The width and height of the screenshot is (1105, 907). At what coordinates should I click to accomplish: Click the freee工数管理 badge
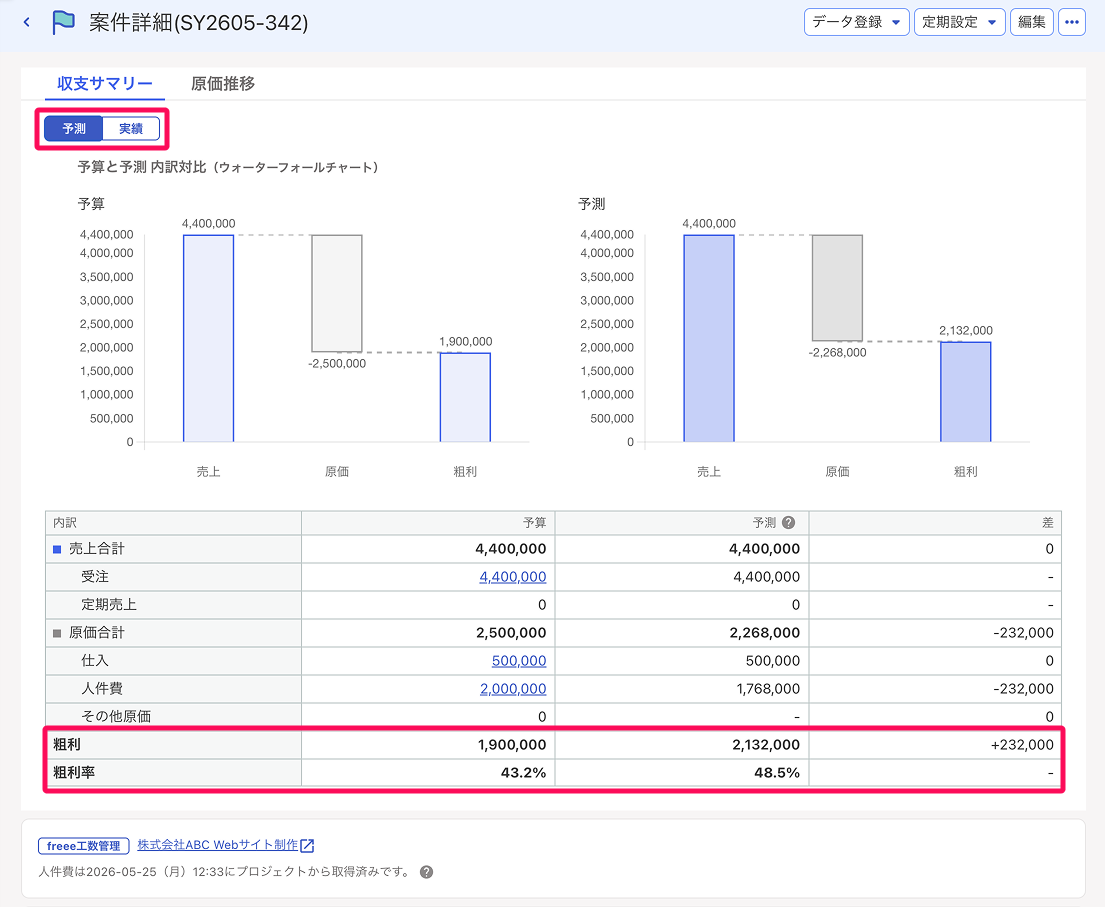pyautogui.click(x=84, y=846)
